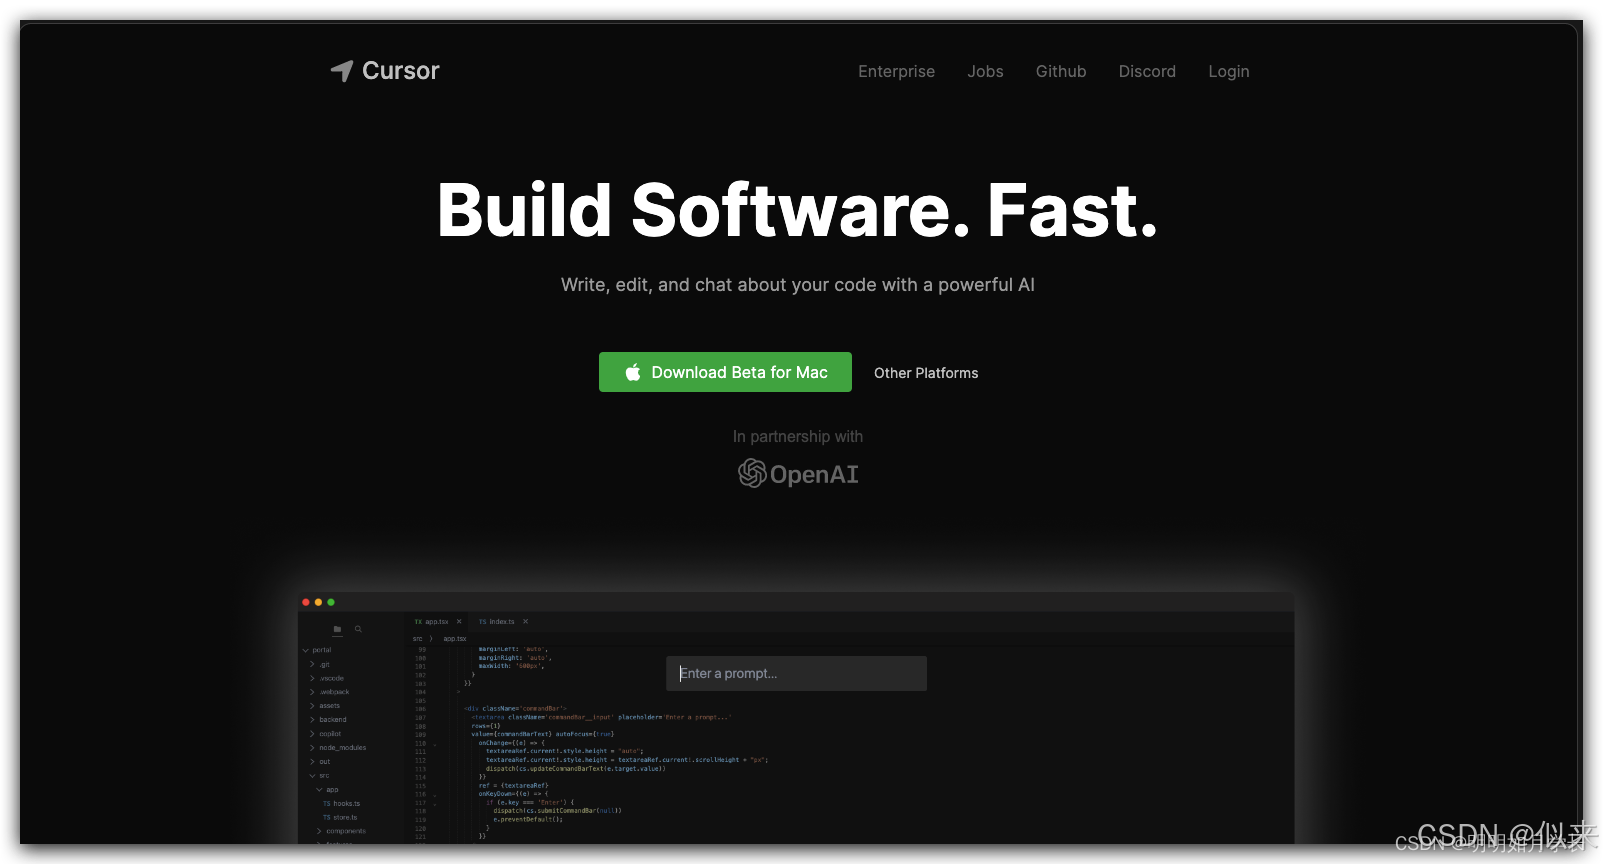This screenshot has width=1603, height=864.
Task: Go to the Jobs page
Action: coord(985,72)
